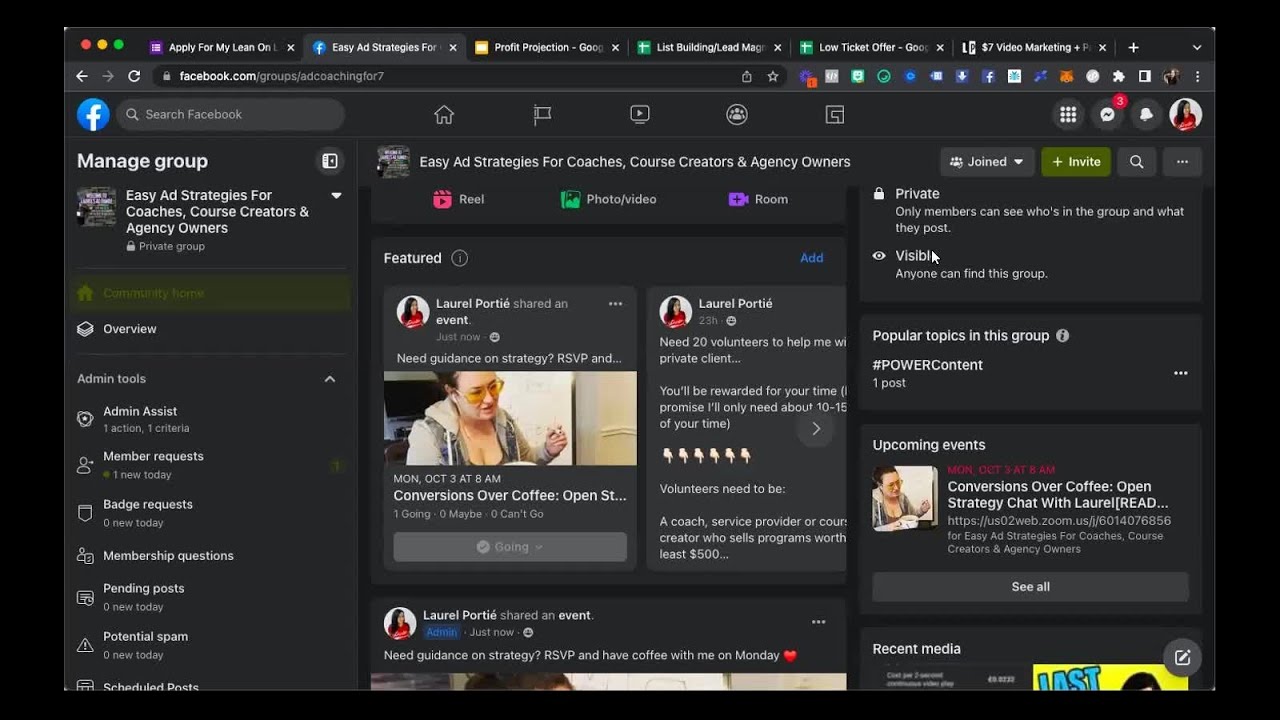This screenshot has width=1280, height=720.
Task: Open the group more options button
Action: 1182,162
